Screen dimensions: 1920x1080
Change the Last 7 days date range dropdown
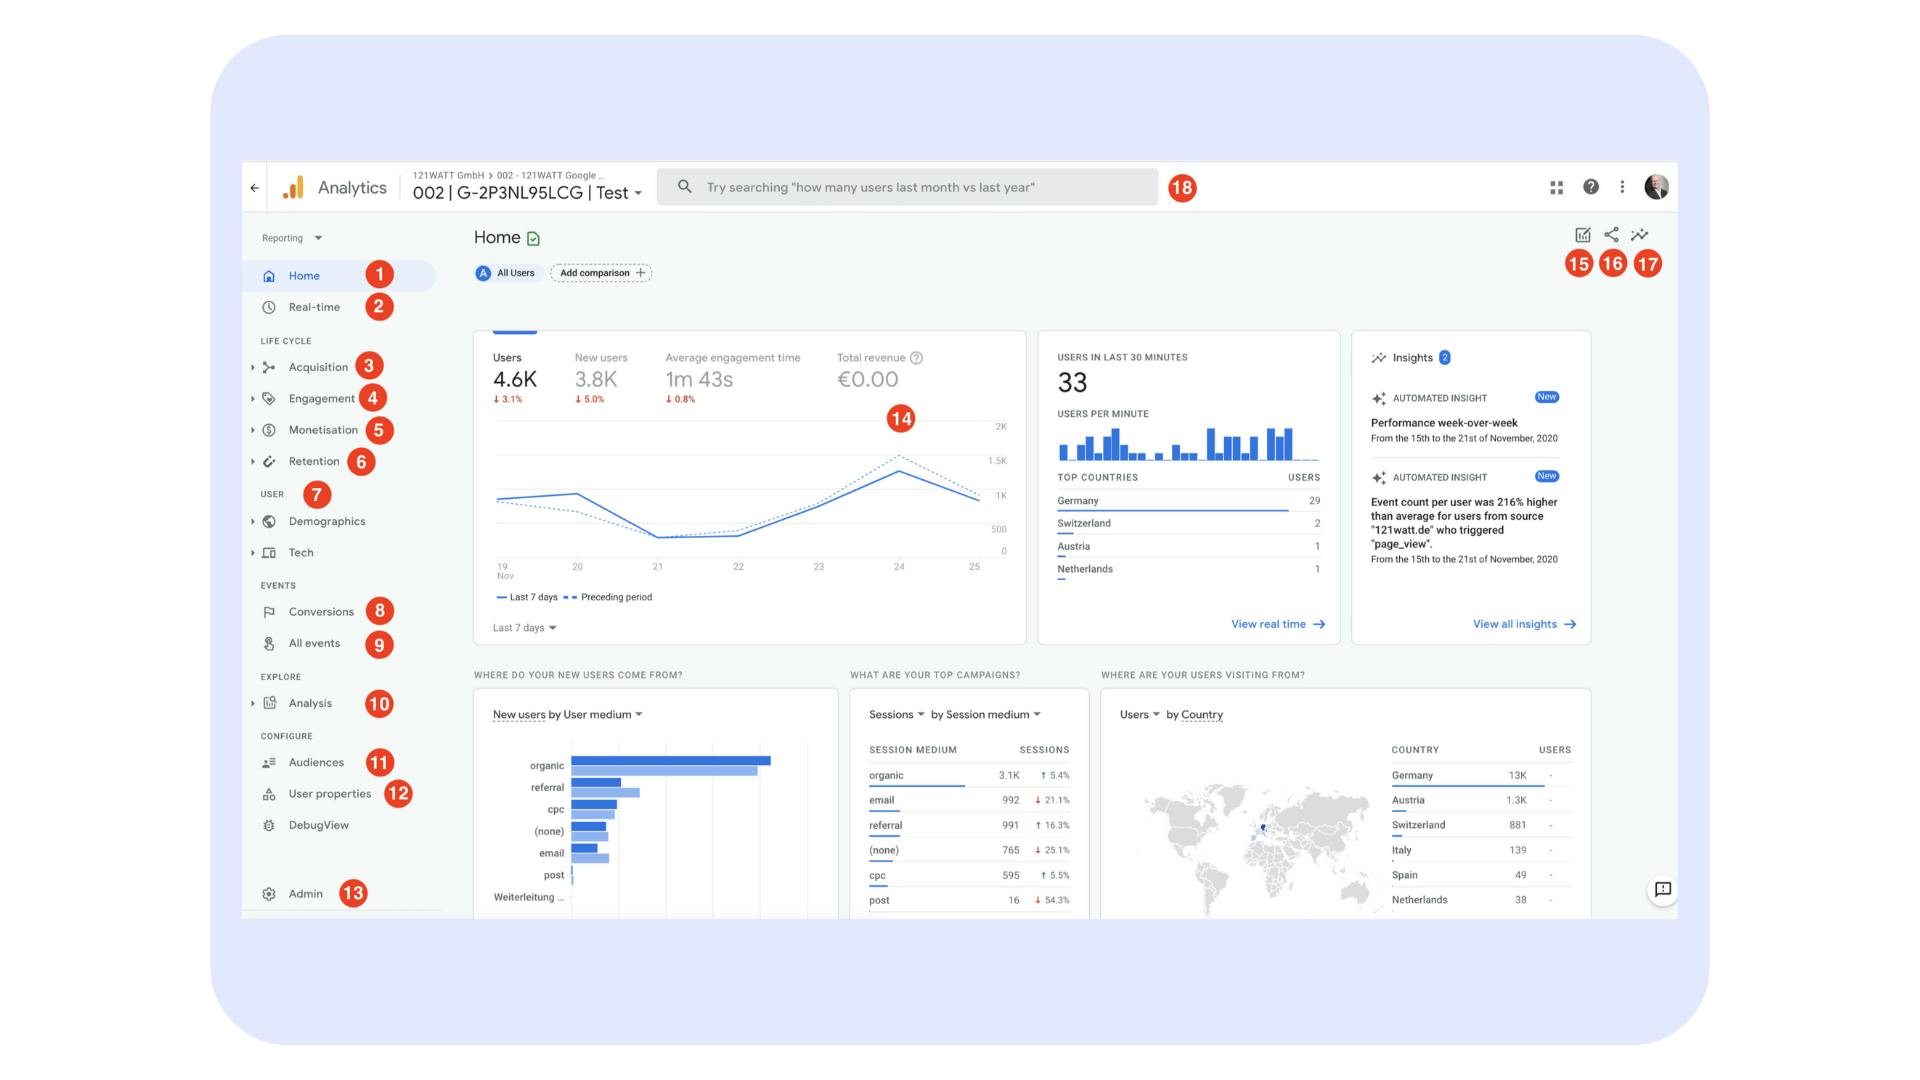tap(522, 627)
